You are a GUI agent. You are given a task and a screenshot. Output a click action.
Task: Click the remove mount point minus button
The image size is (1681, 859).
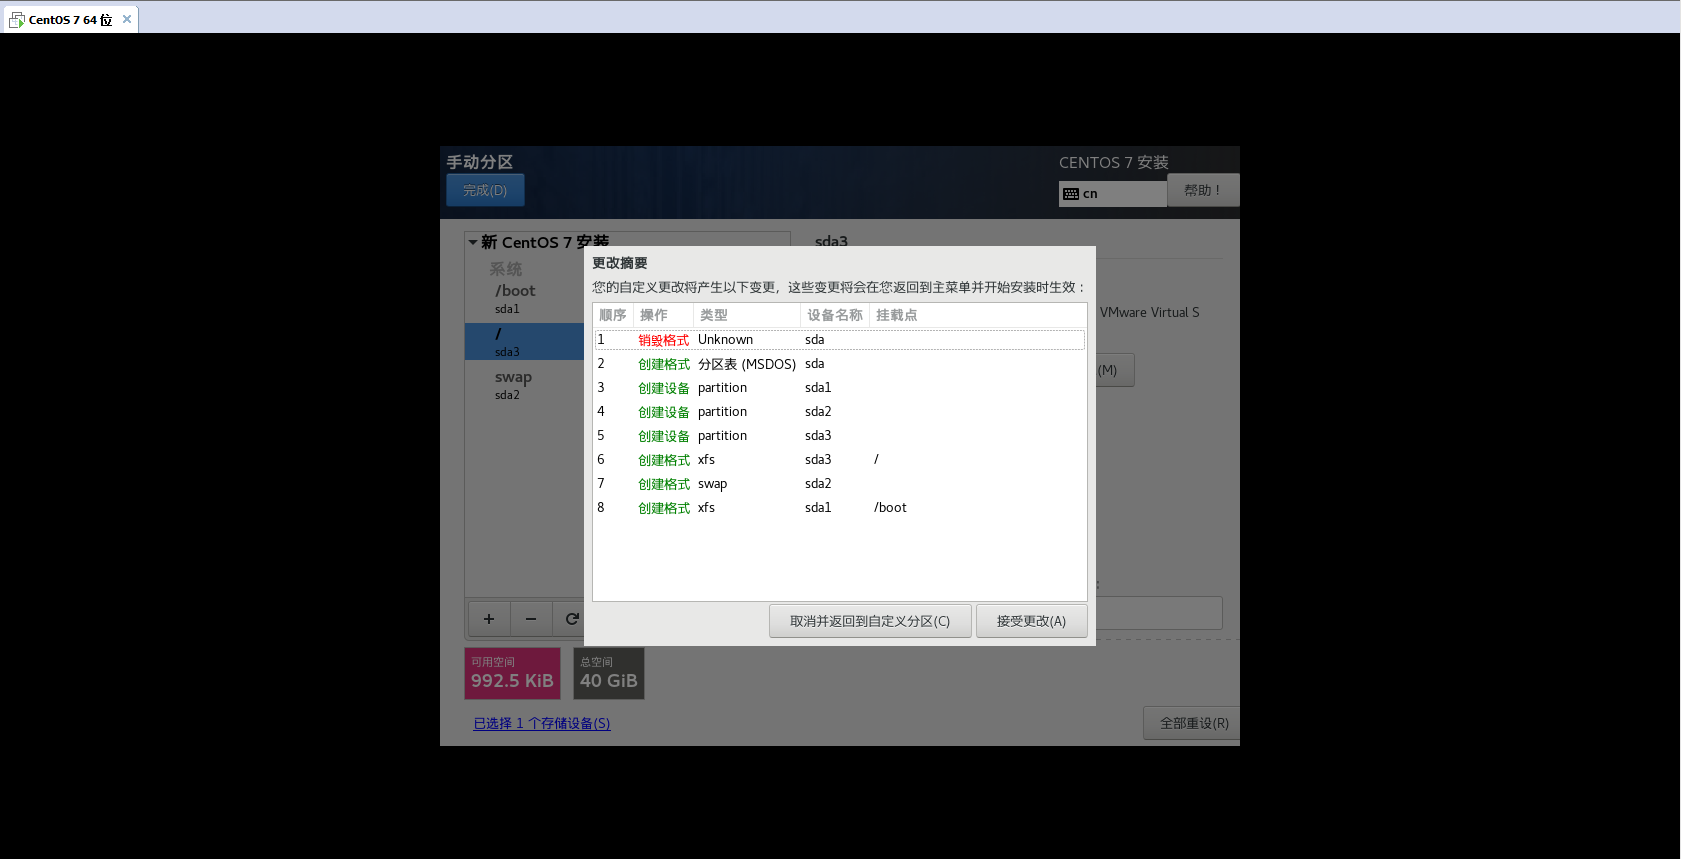pos(531,619)
